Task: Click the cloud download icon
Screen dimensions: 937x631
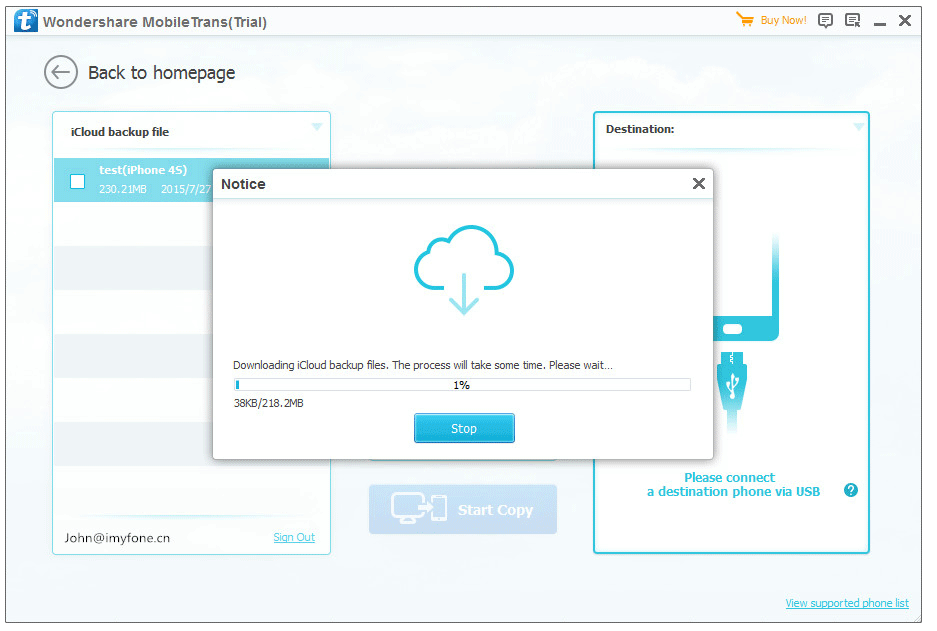Action: click(x=464, y=269)
